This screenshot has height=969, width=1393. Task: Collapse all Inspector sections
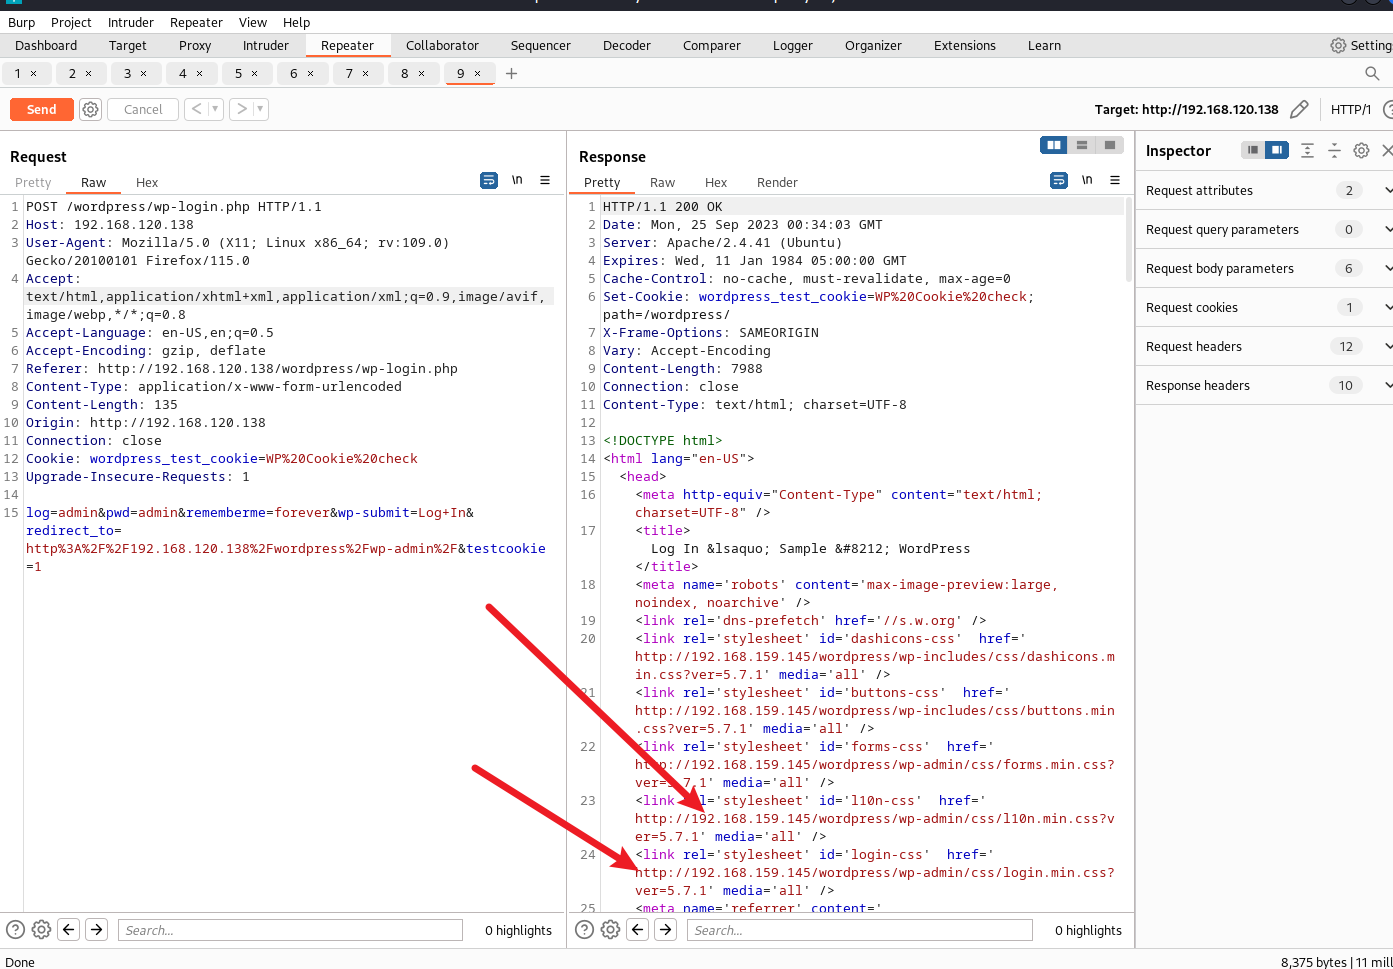click(x=1334, y=150)
